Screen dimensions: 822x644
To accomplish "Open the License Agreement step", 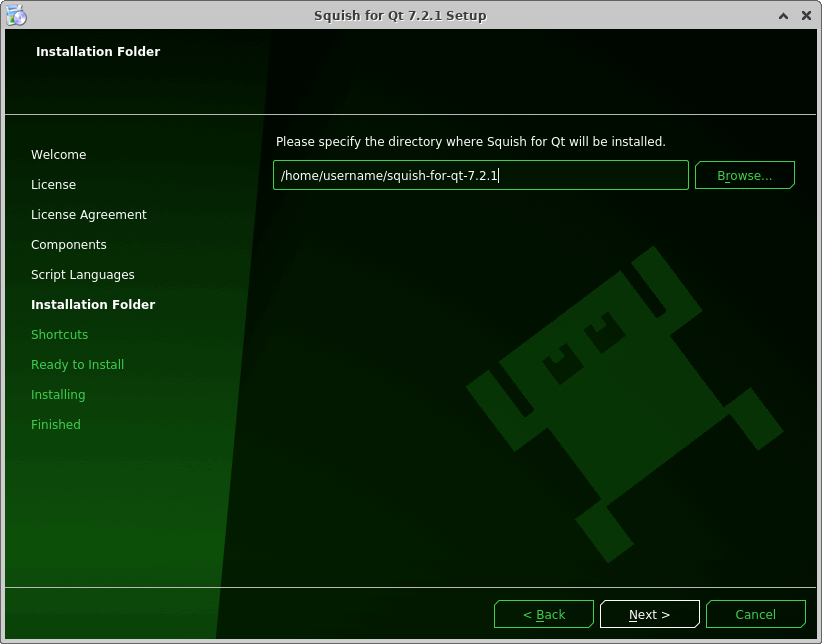I will 88,215.
